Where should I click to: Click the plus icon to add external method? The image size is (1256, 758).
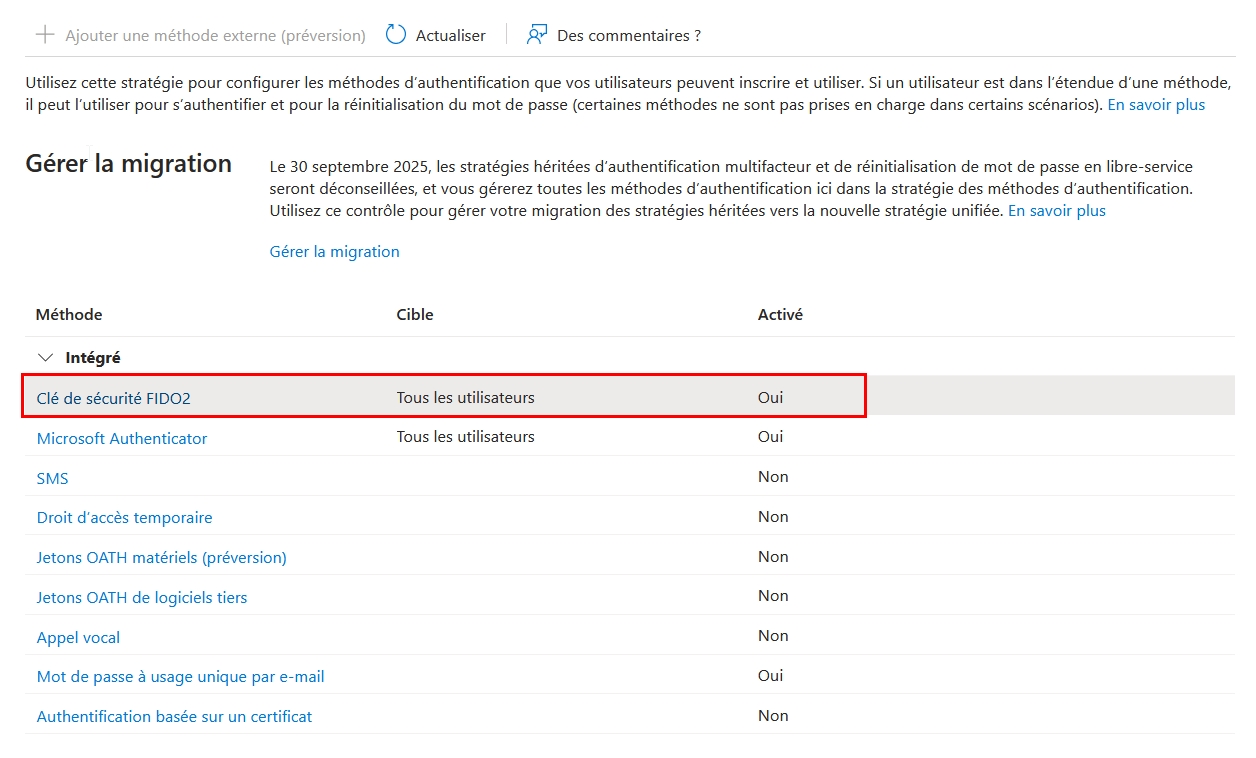pyautogui.click(x=44, y=35)
